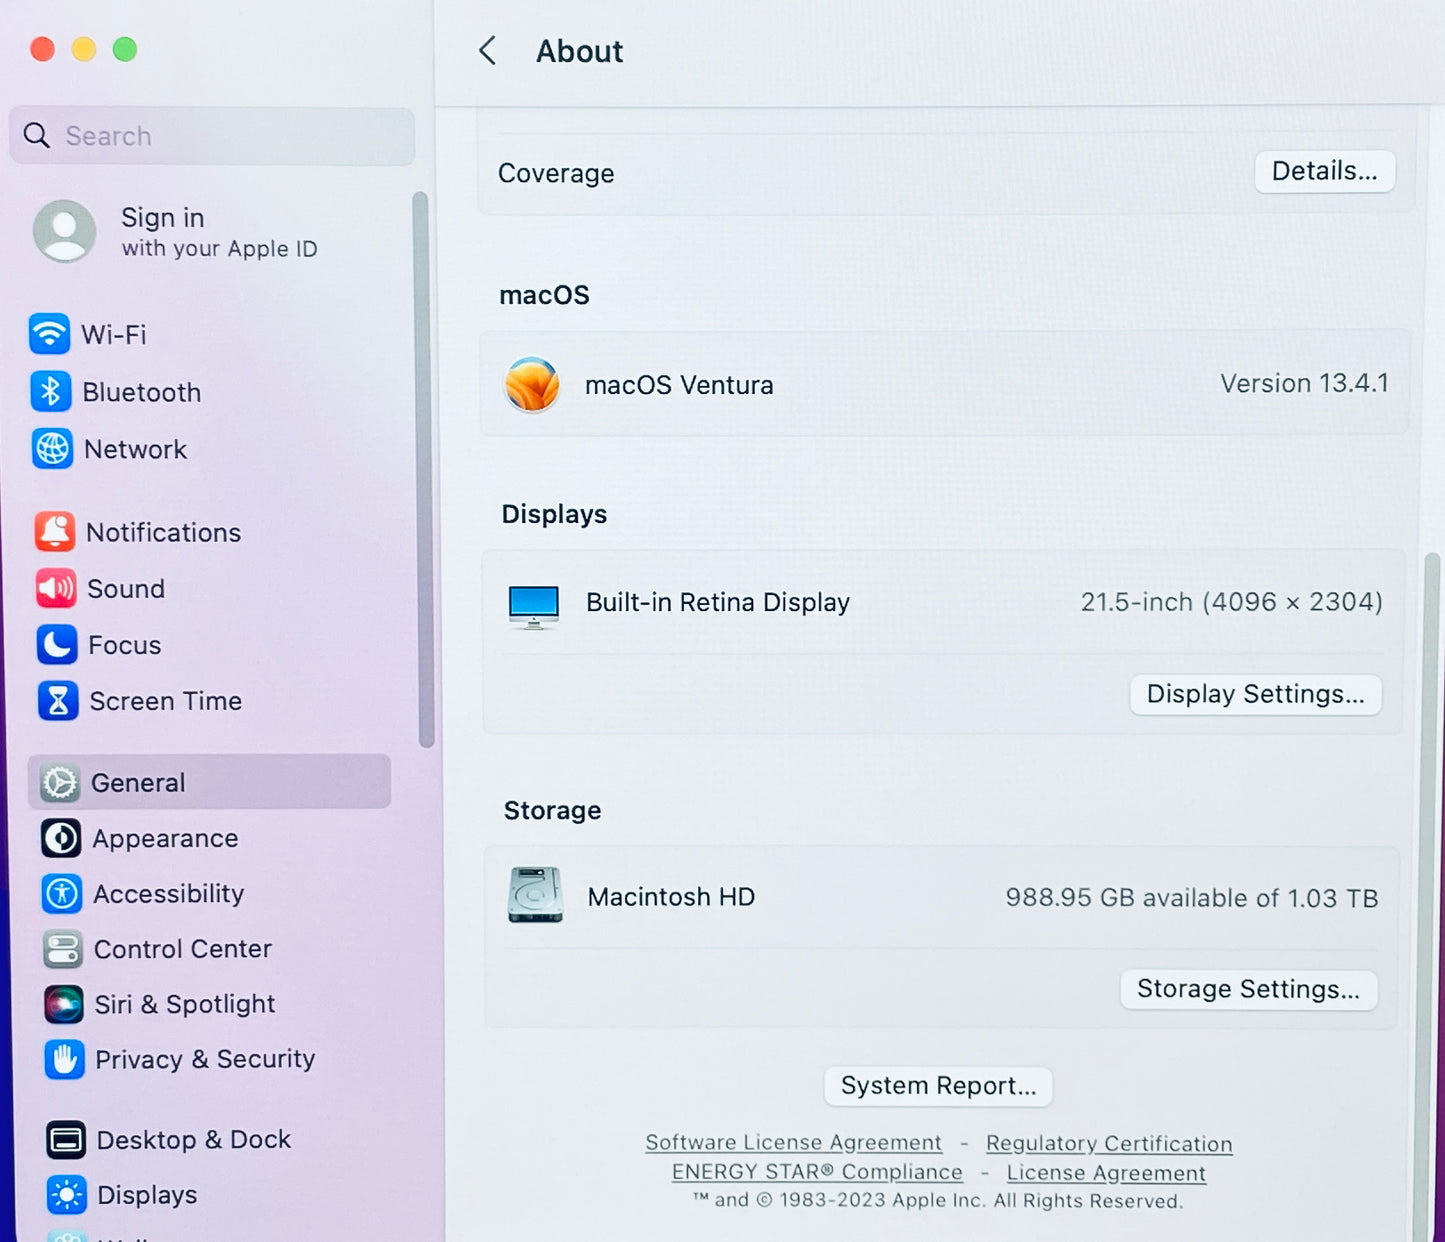This screenshot has width=1445, height=1242.
Task: Click the sidebar vertical scrollbar
Action: tap(424, 470)
